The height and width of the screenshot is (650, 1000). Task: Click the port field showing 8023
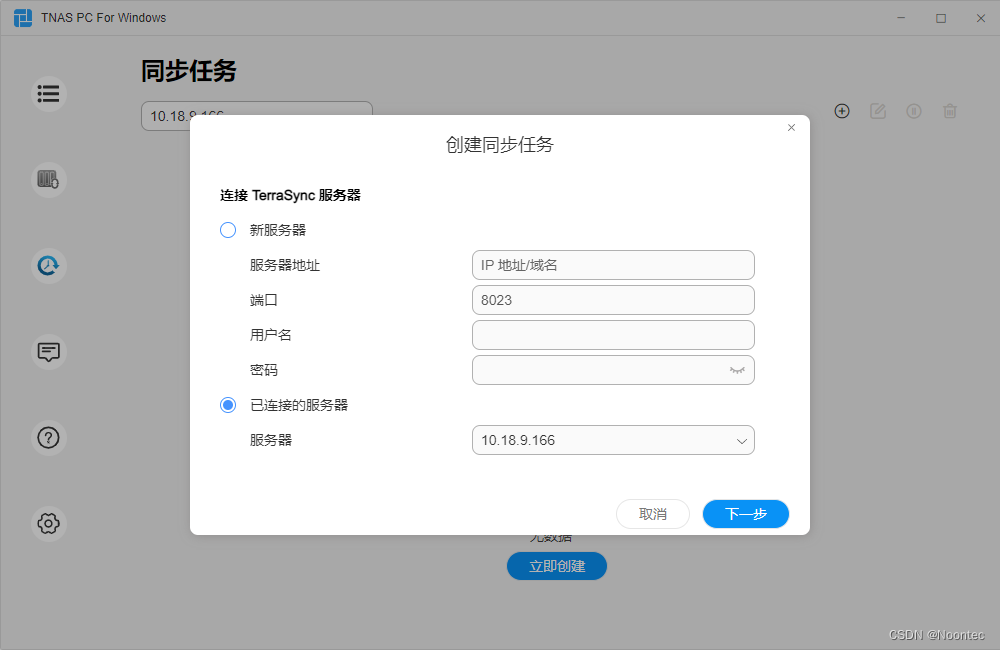613,300
